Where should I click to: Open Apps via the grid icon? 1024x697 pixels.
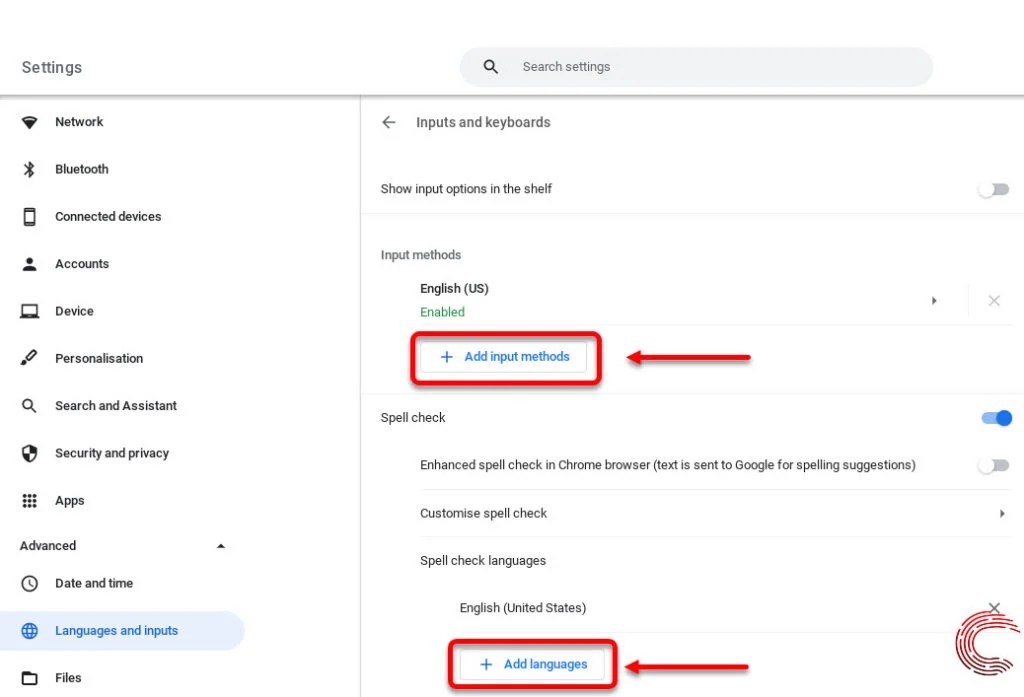click(31, 500)
